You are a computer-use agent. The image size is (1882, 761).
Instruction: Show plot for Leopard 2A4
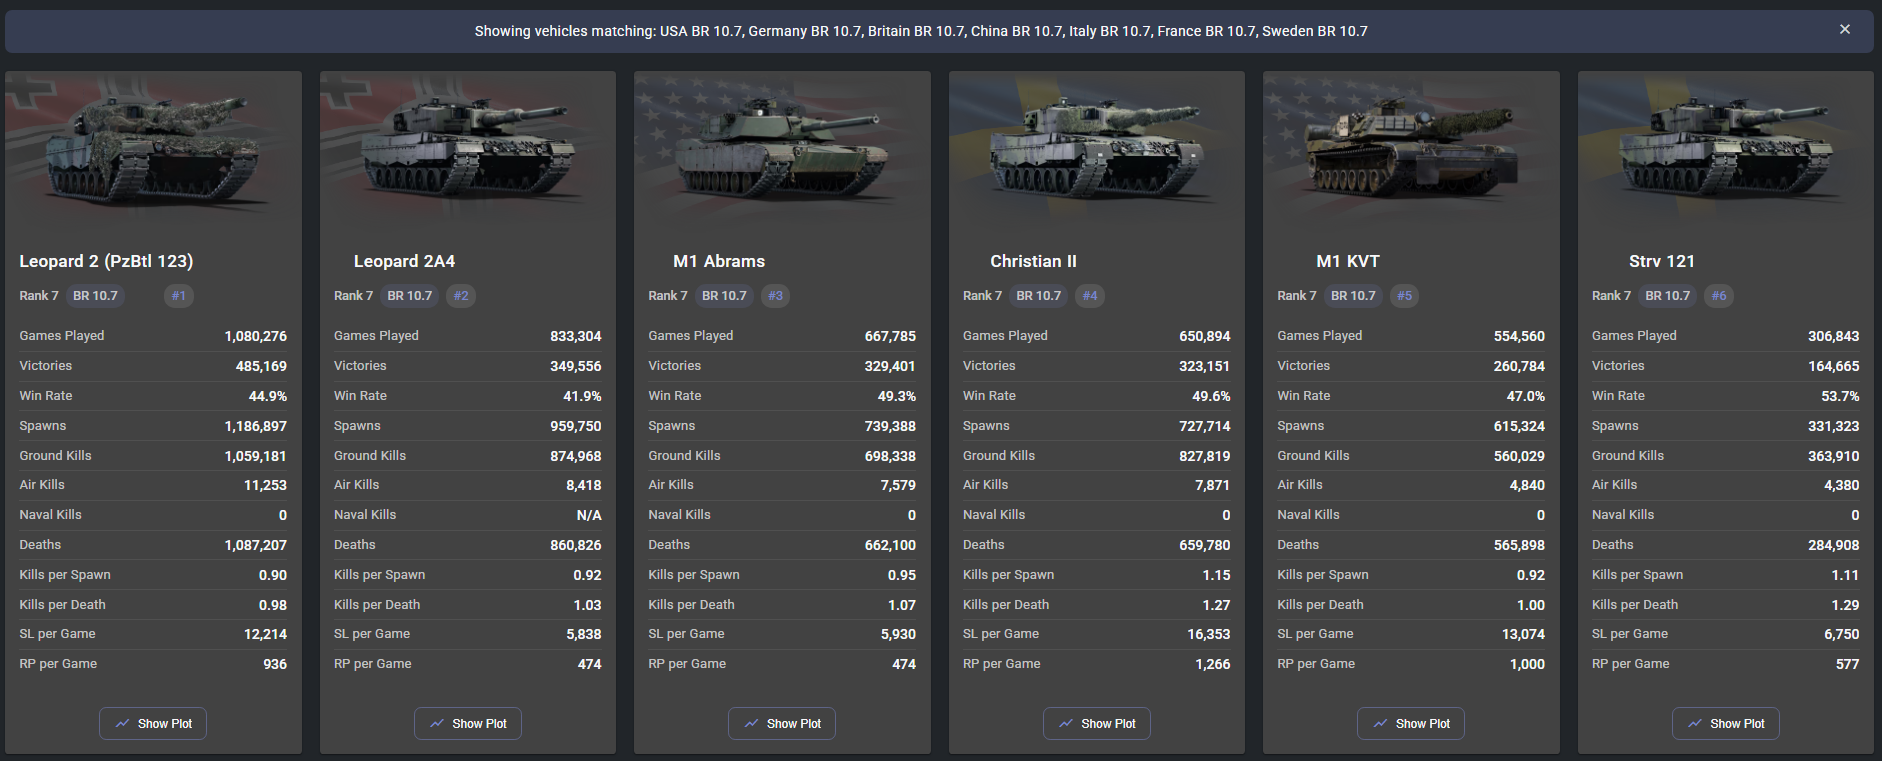467,723
